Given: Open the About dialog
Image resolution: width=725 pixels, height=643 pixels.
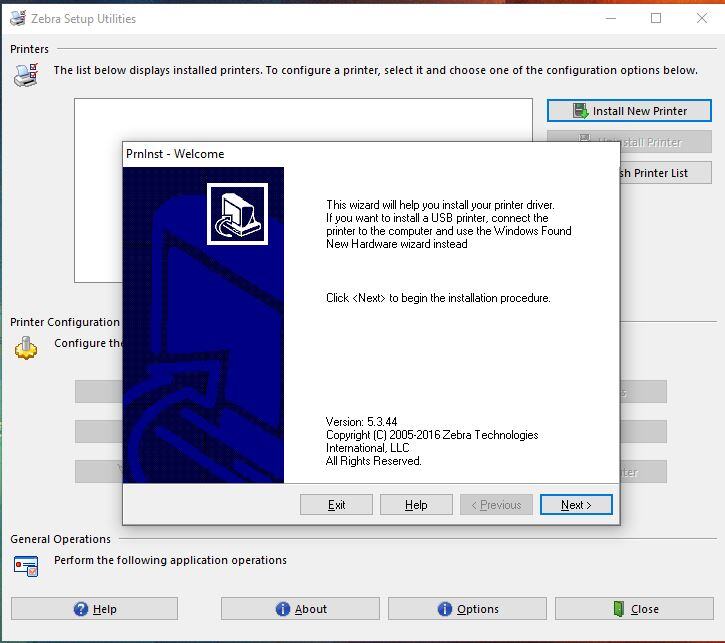Looking at the screenshot, I should [x=300, y=609].
